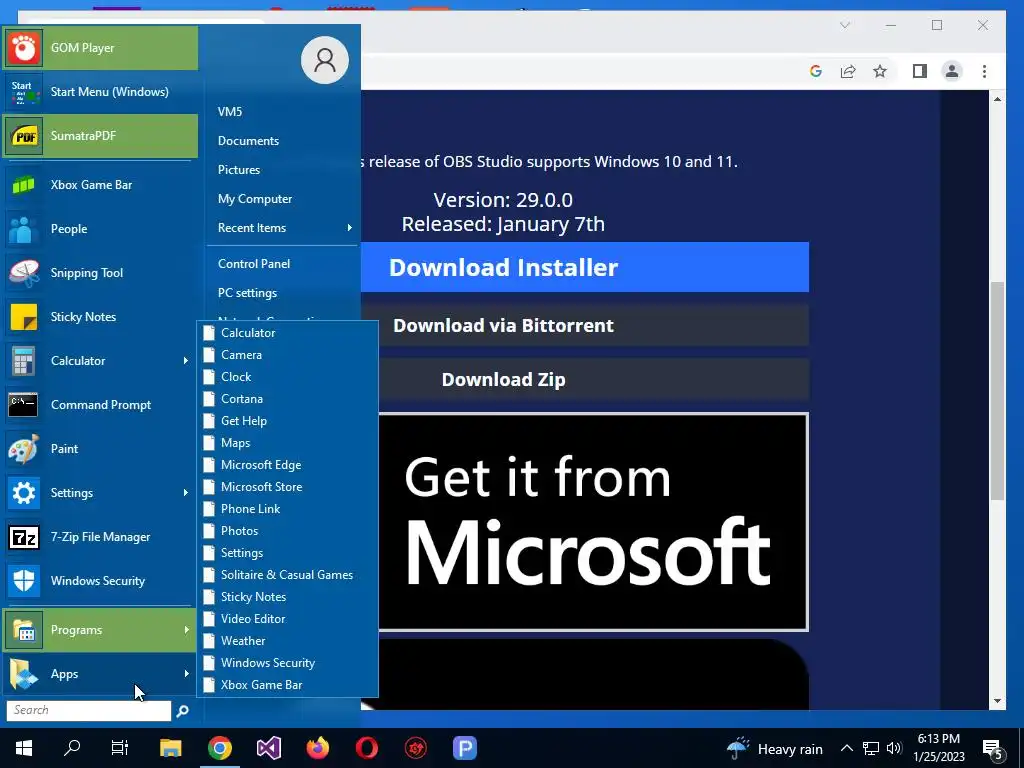Launch Opera from the taskbar
Image resolution: width=1024 pixels, height=768 pixels.
[367, 748]
